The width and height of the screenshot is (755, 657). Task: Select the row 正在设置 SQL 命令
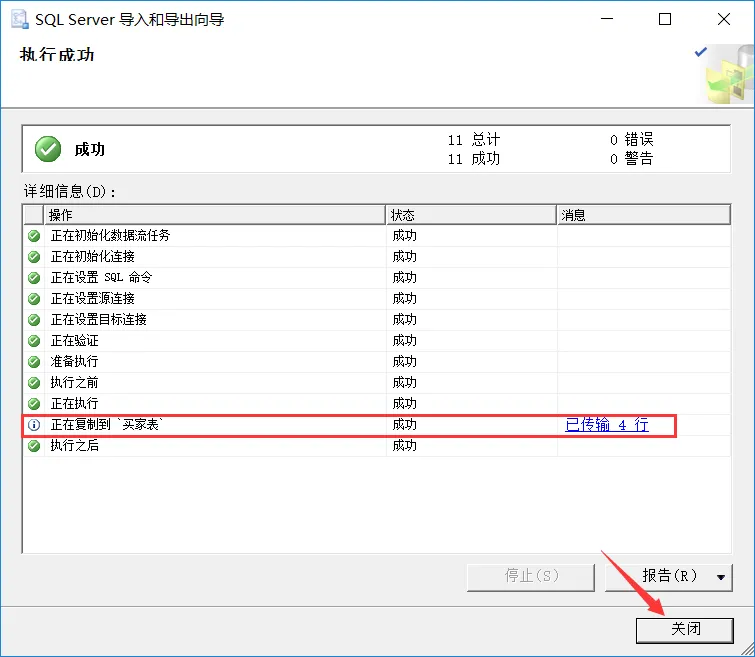click(x=377, y=277)
